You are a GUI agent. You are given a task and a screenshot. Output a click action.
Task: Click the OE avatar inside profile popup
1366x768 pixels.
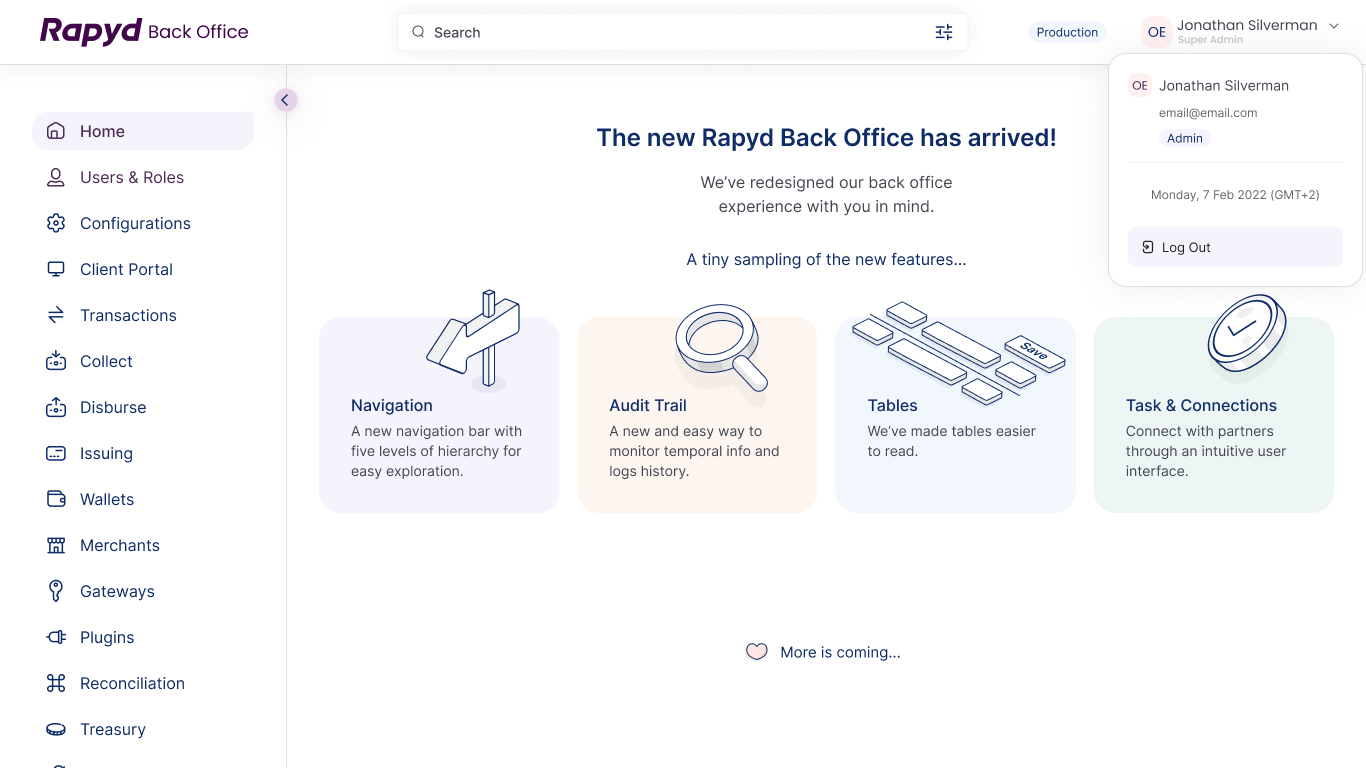[x=1140, y=86]
